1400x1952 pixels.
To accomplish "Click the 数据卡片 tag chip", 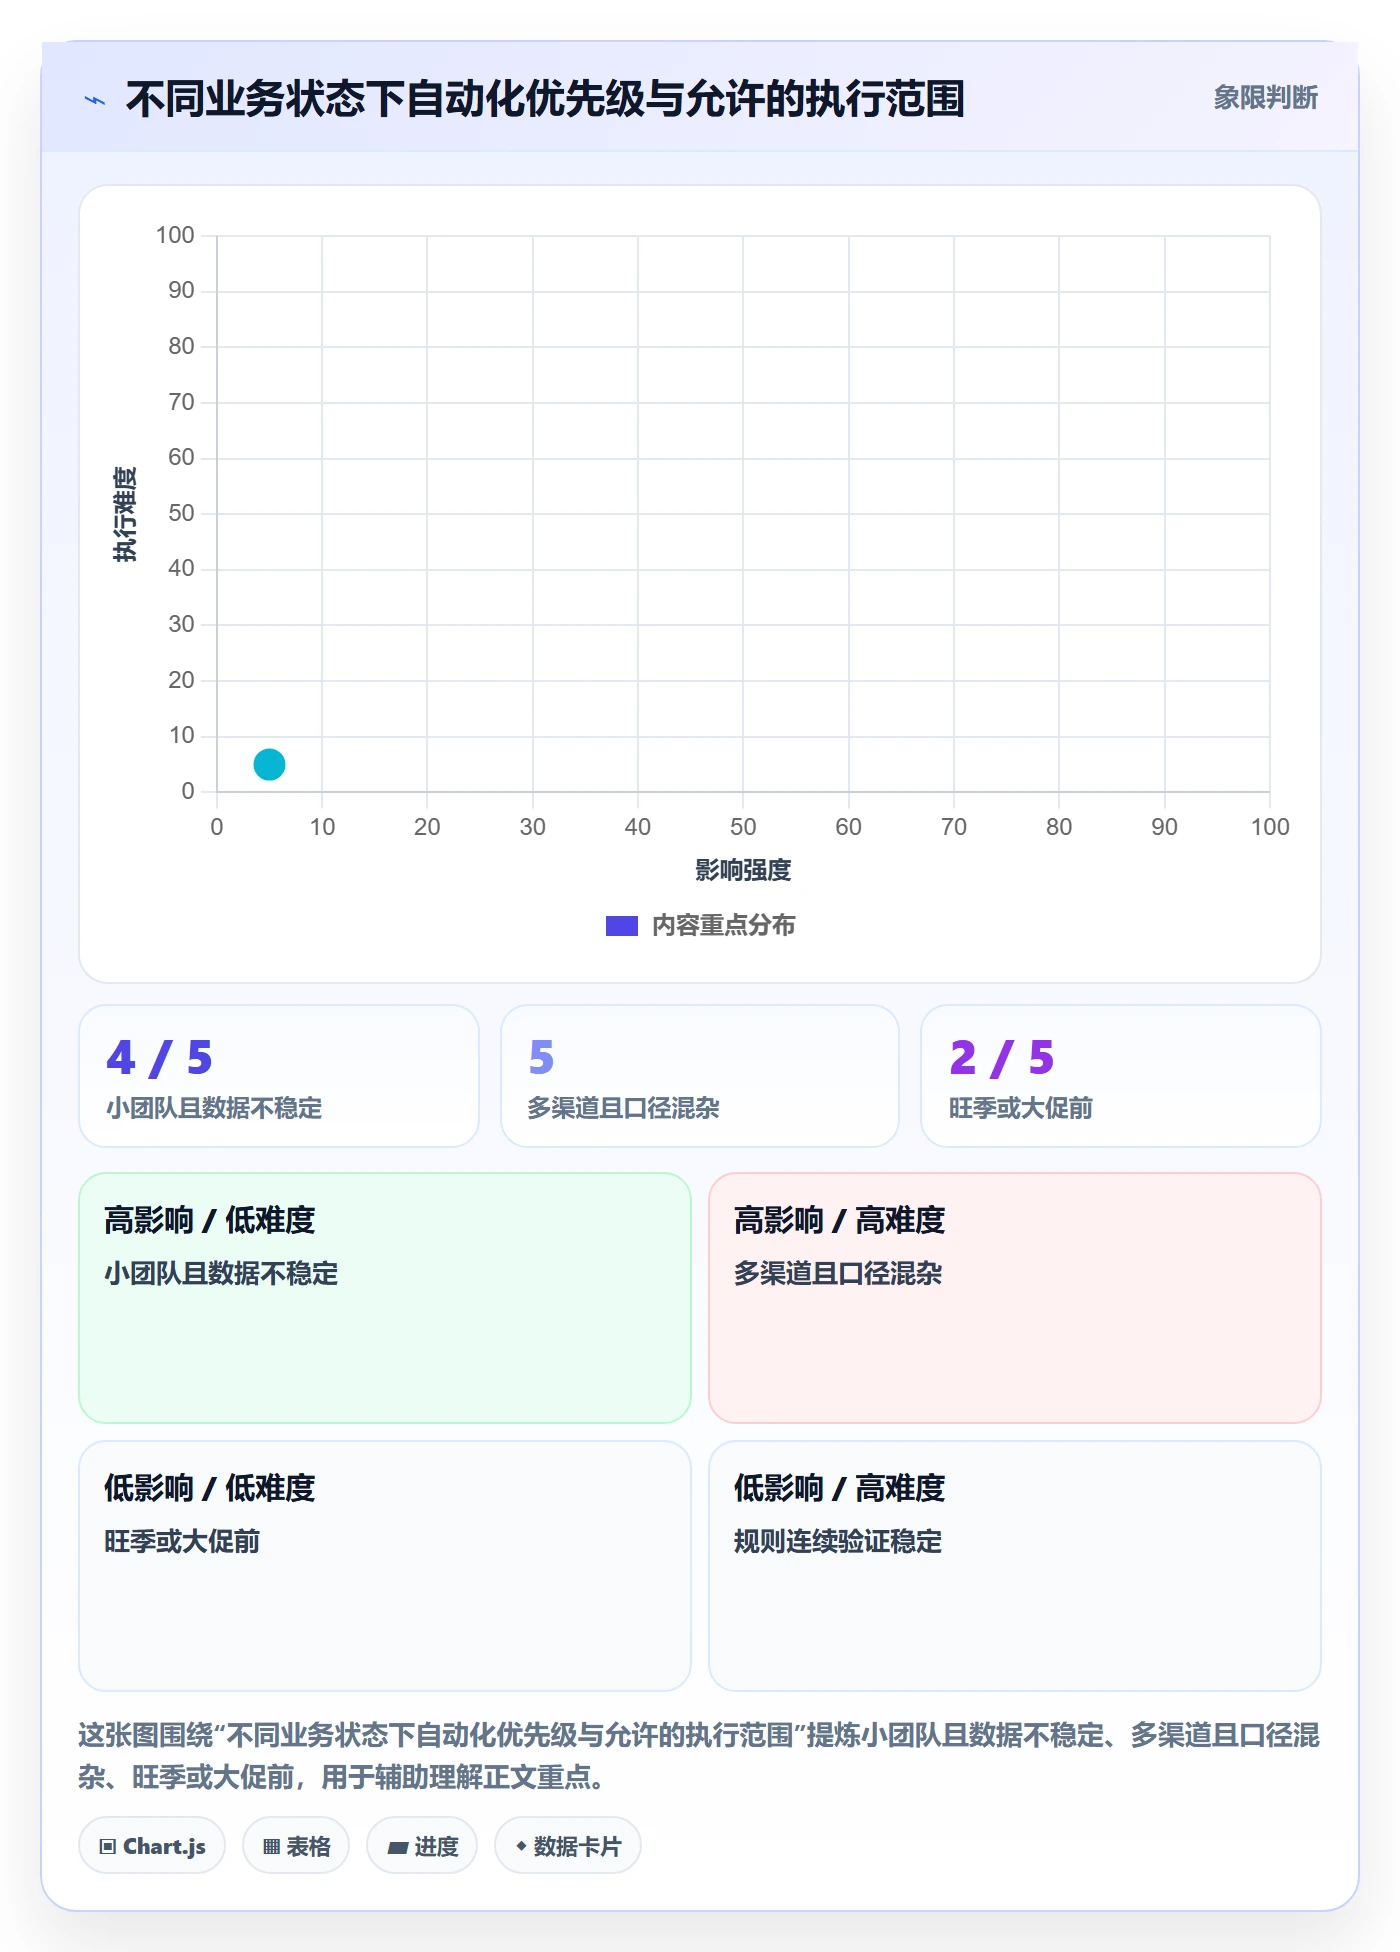I will coord(568,1846).
